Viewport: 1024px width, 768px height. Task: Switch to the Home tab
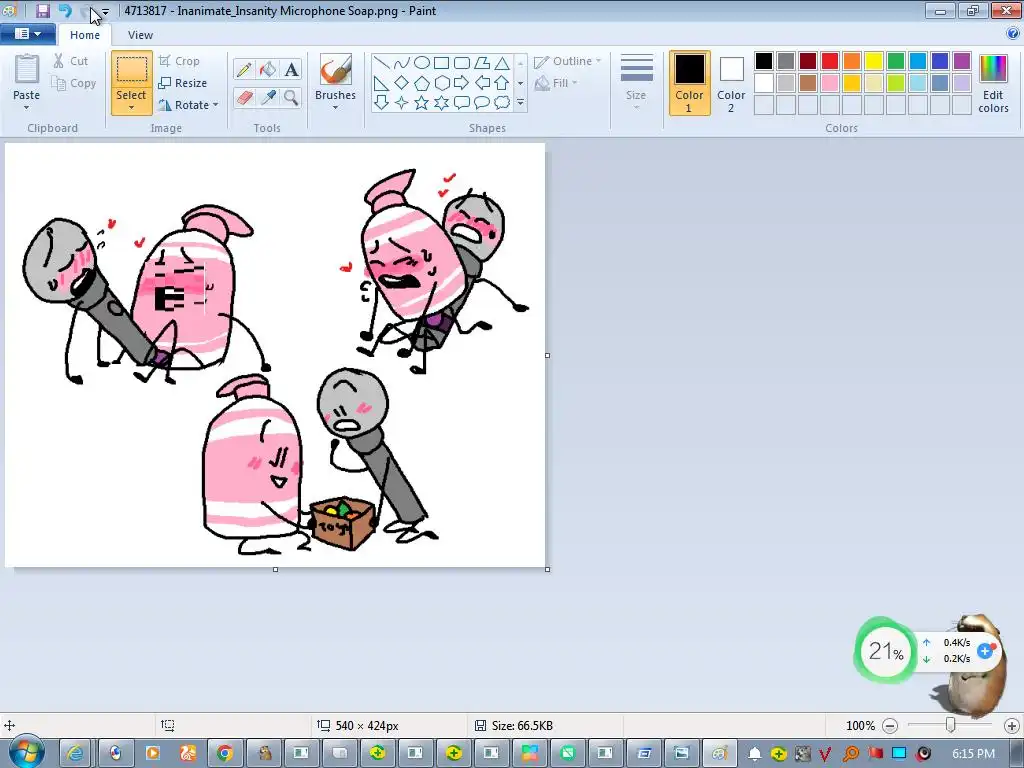click(85, 35)
